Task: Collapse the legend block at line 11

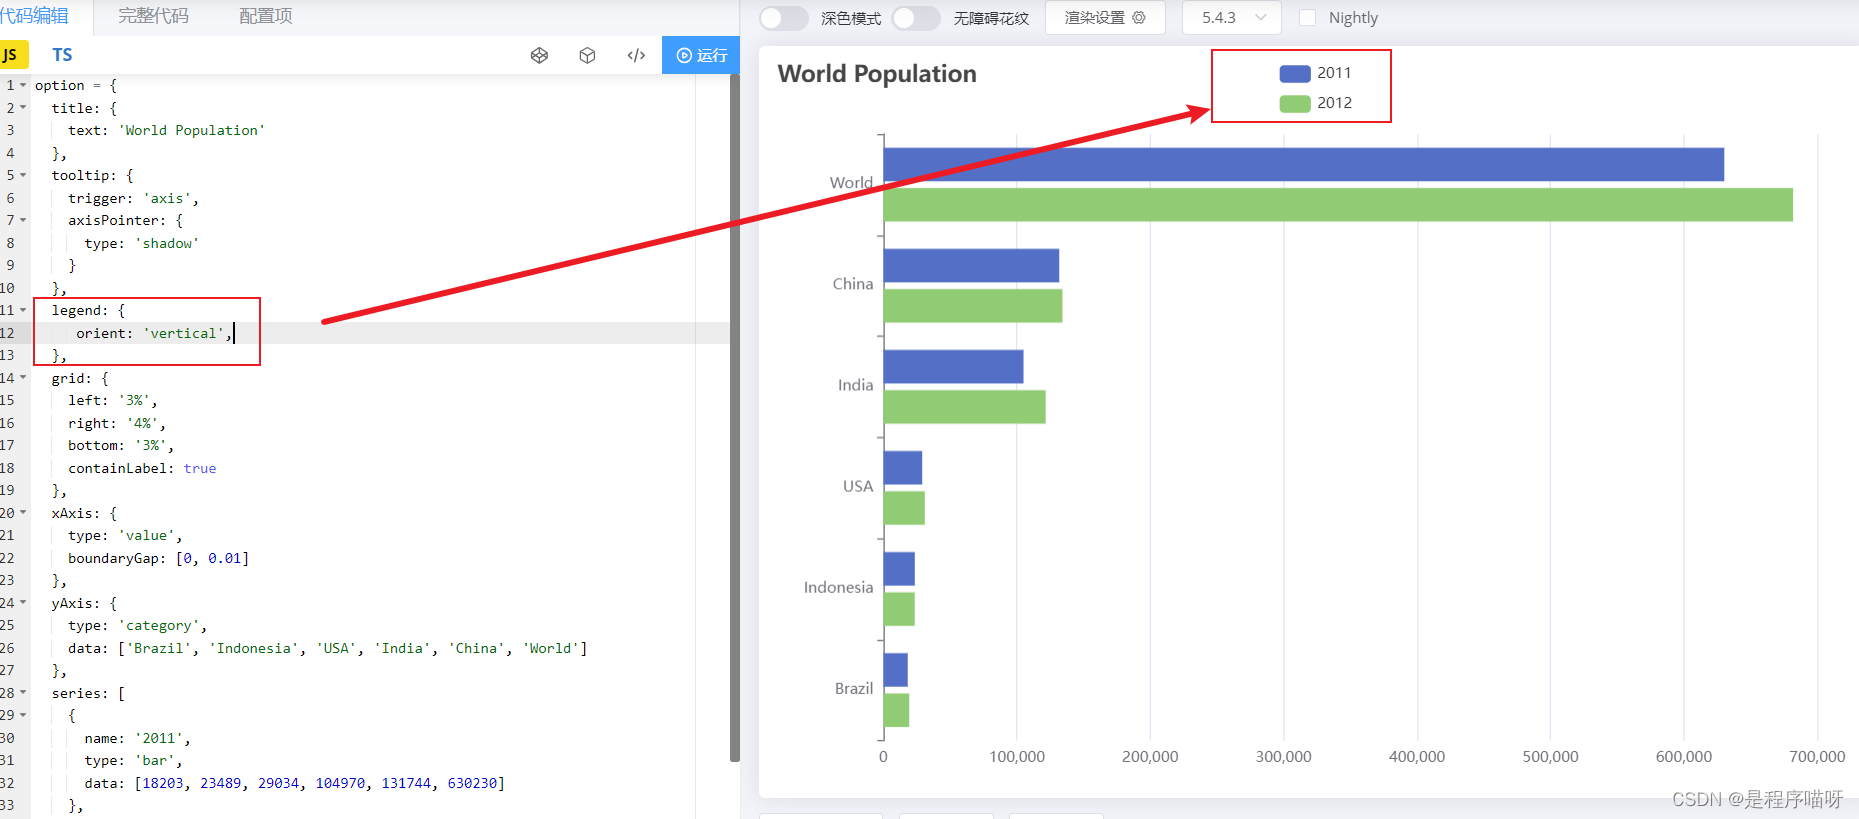Action: (23, 310)
